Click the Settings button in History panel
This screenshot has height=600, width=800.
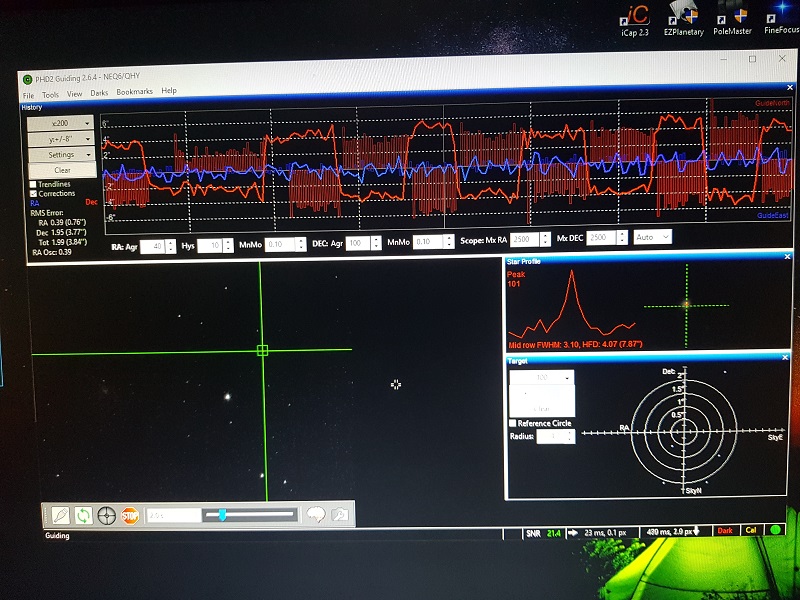point(61,155)
